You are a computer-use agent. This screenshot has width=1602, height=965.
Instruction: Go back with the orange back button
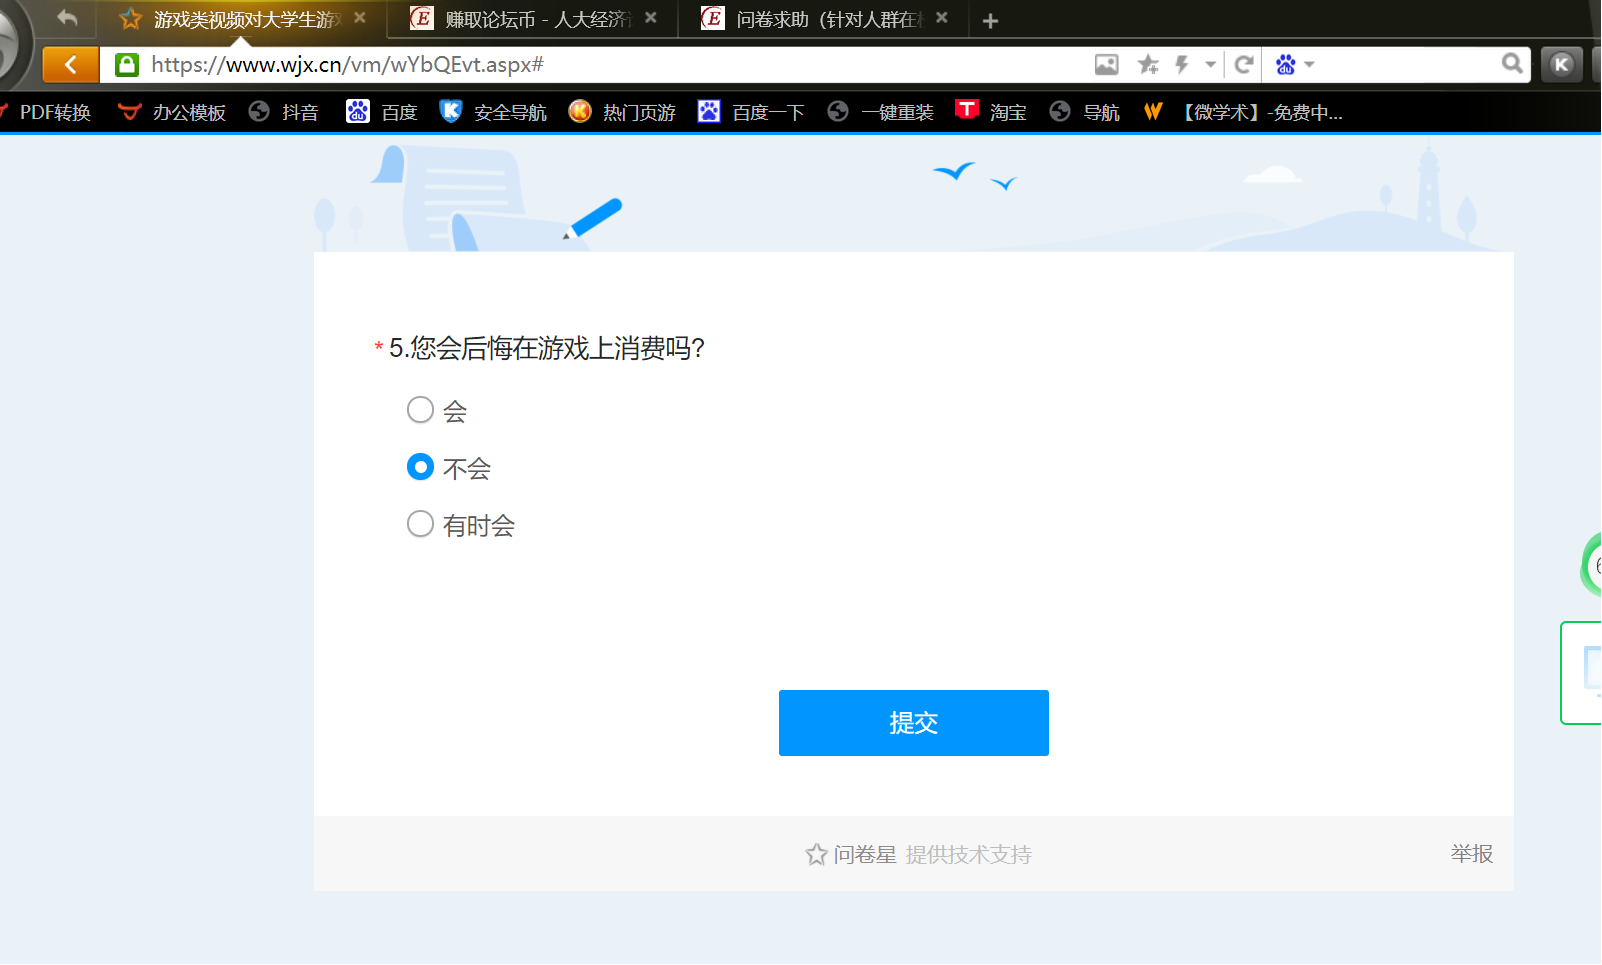click(70, 65)
